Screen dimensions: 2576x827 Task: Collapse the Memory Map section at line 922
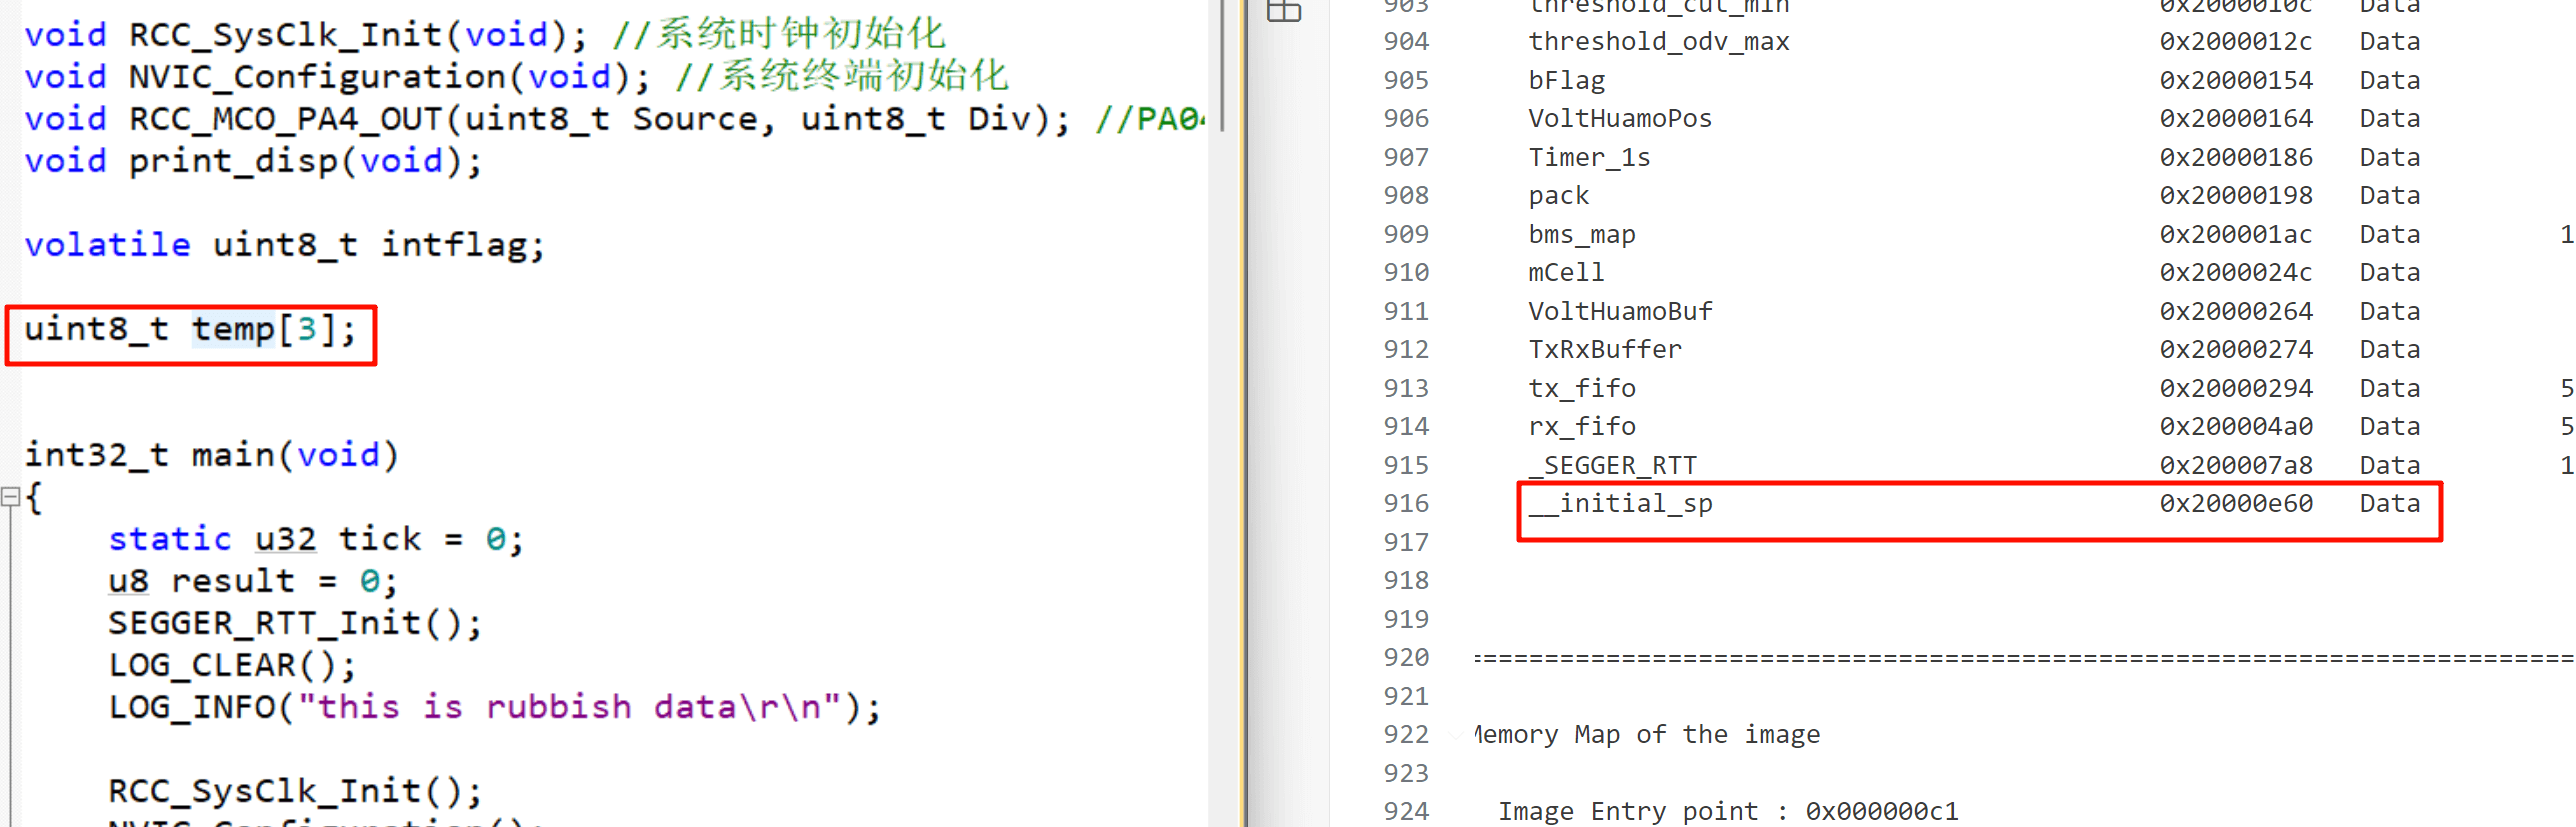point(1455,734)
